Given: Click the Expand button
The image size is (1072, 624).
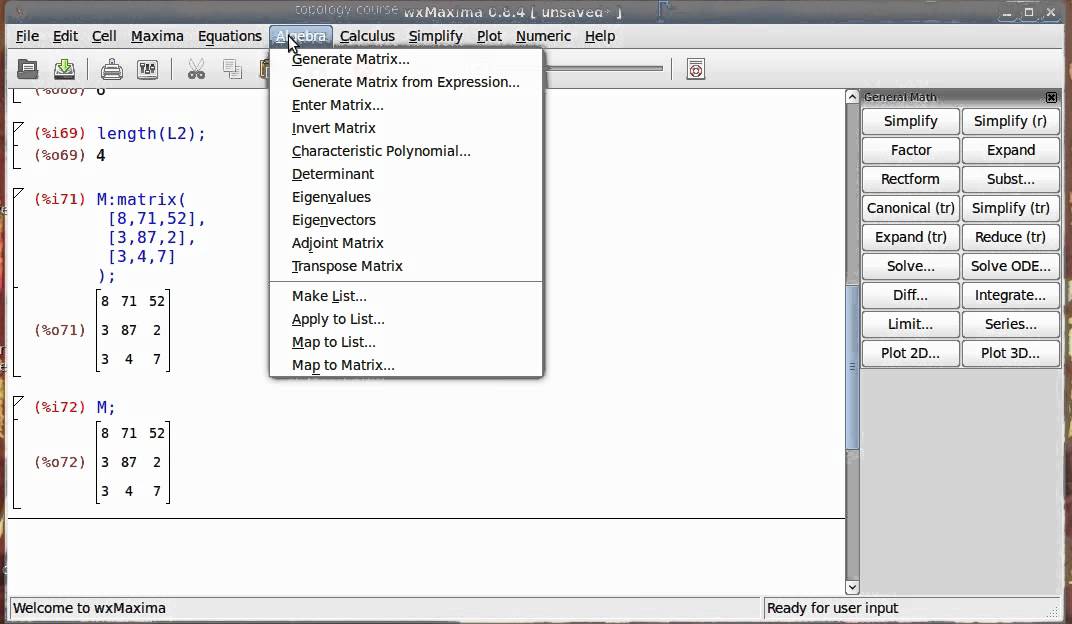Looking at the screenshot, I should [x=1010, y=150].
